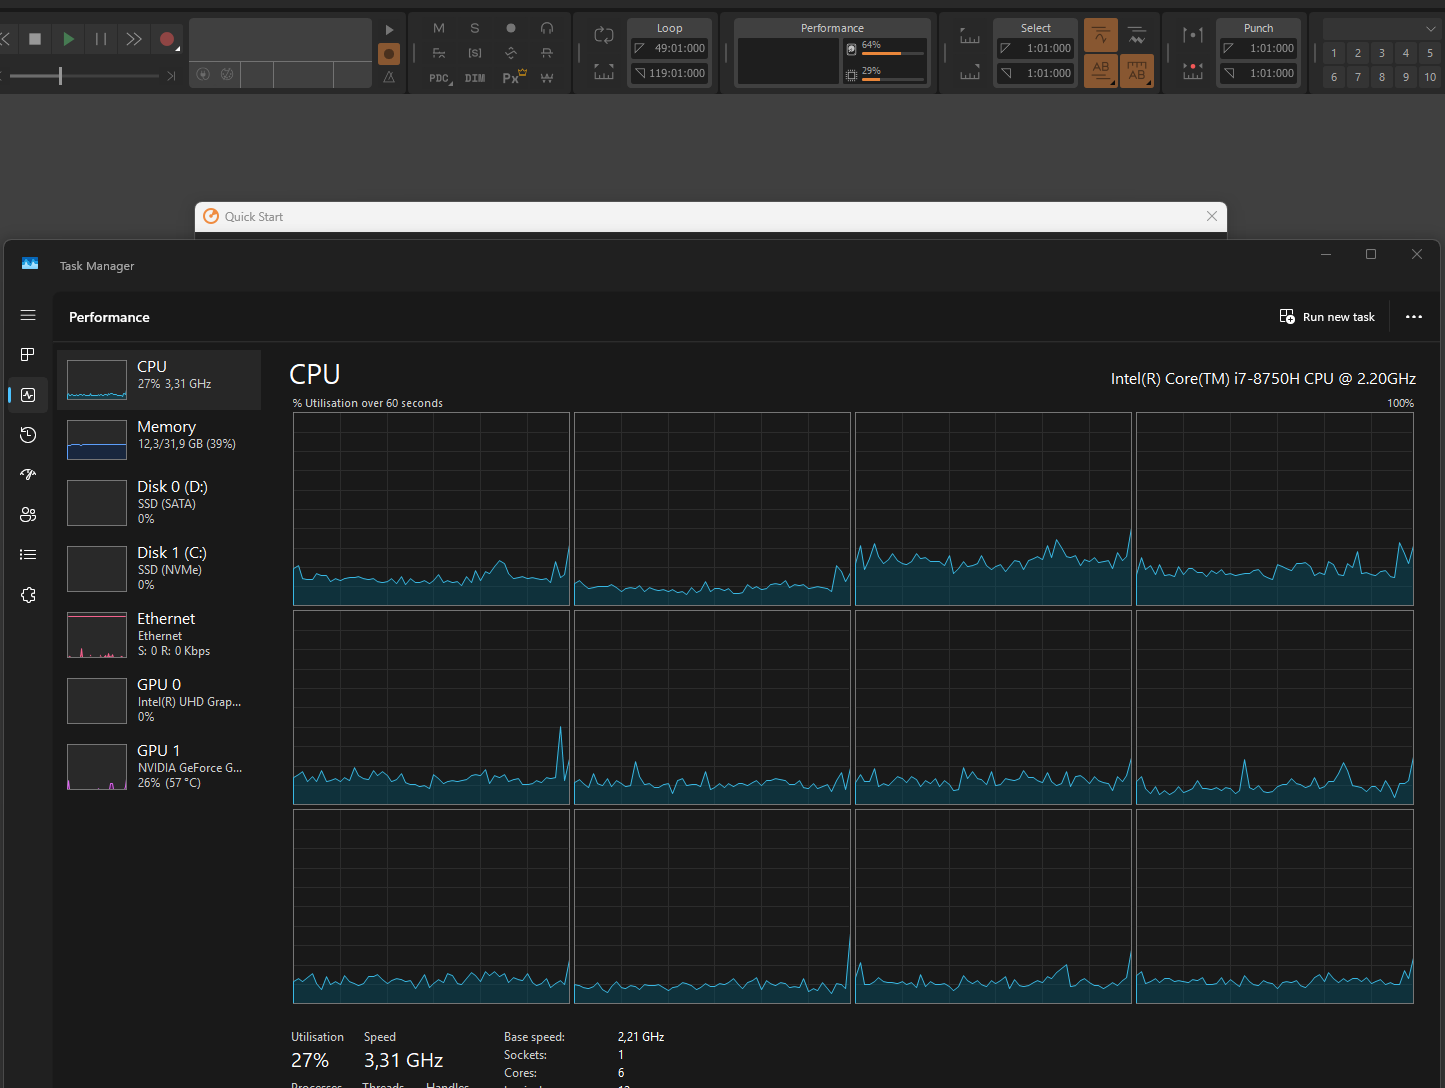
Task: Click the disk usage meter at 64%
Action: (x=885, y=48)
